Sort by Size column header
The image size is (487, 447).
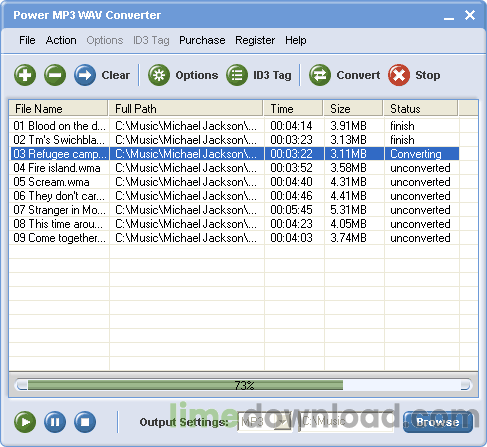(353, 109)
